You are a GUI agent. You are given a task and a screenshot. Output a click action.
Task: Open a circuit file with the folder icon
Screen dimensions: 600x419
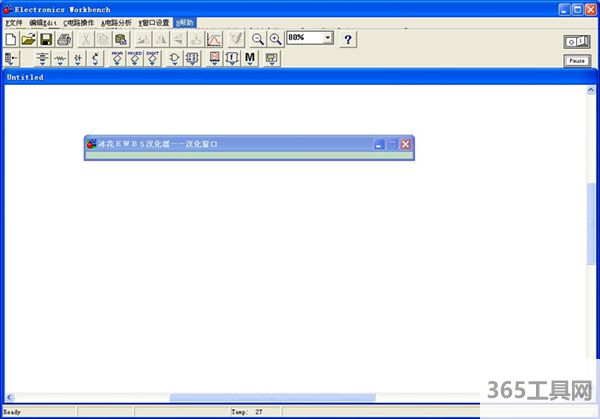[29, 39]
